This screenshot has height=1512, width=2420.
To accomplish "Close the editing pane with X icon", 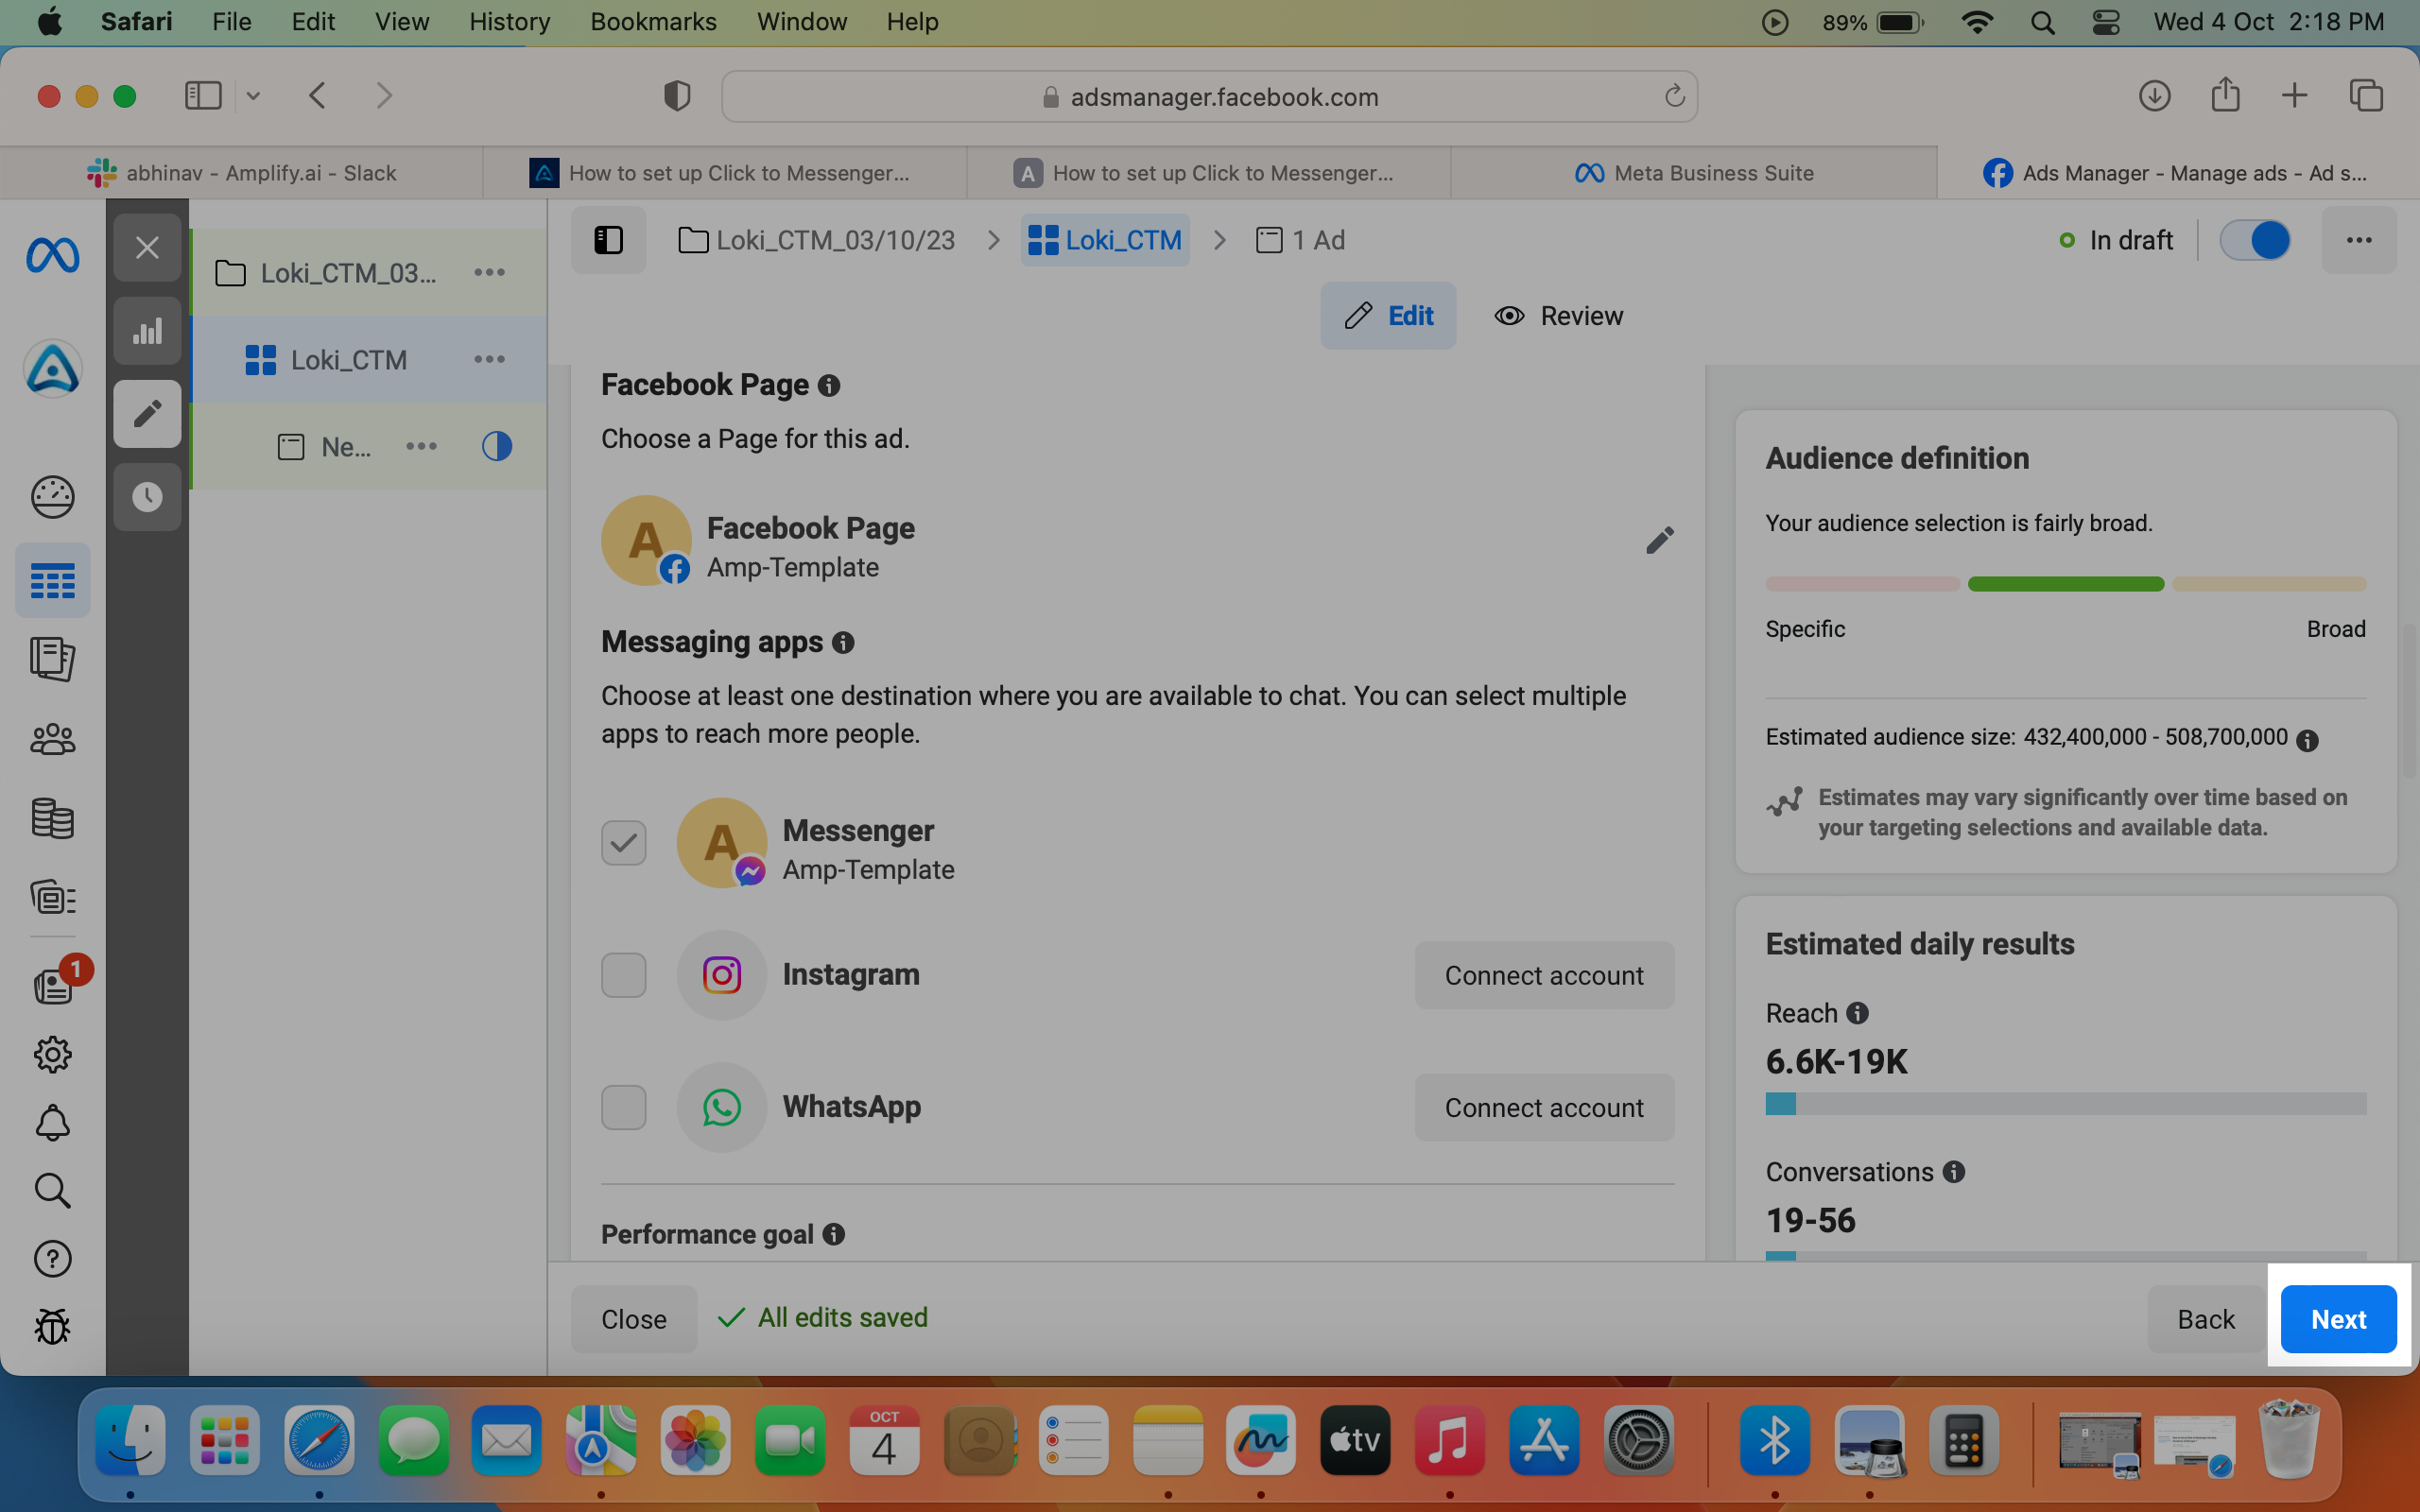I will tap(147, 248).
